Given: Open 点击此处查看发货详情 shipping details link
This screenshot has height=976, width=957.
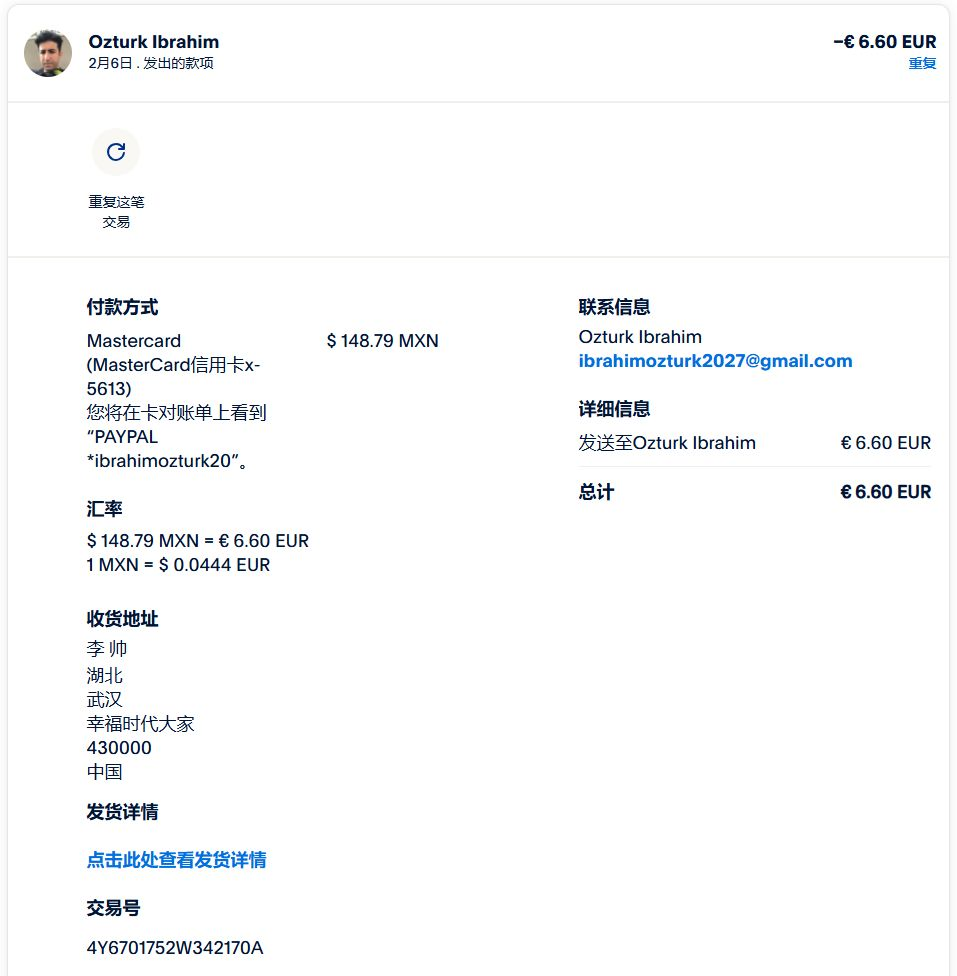Looking at the screenshot, I should coord(176,860).
